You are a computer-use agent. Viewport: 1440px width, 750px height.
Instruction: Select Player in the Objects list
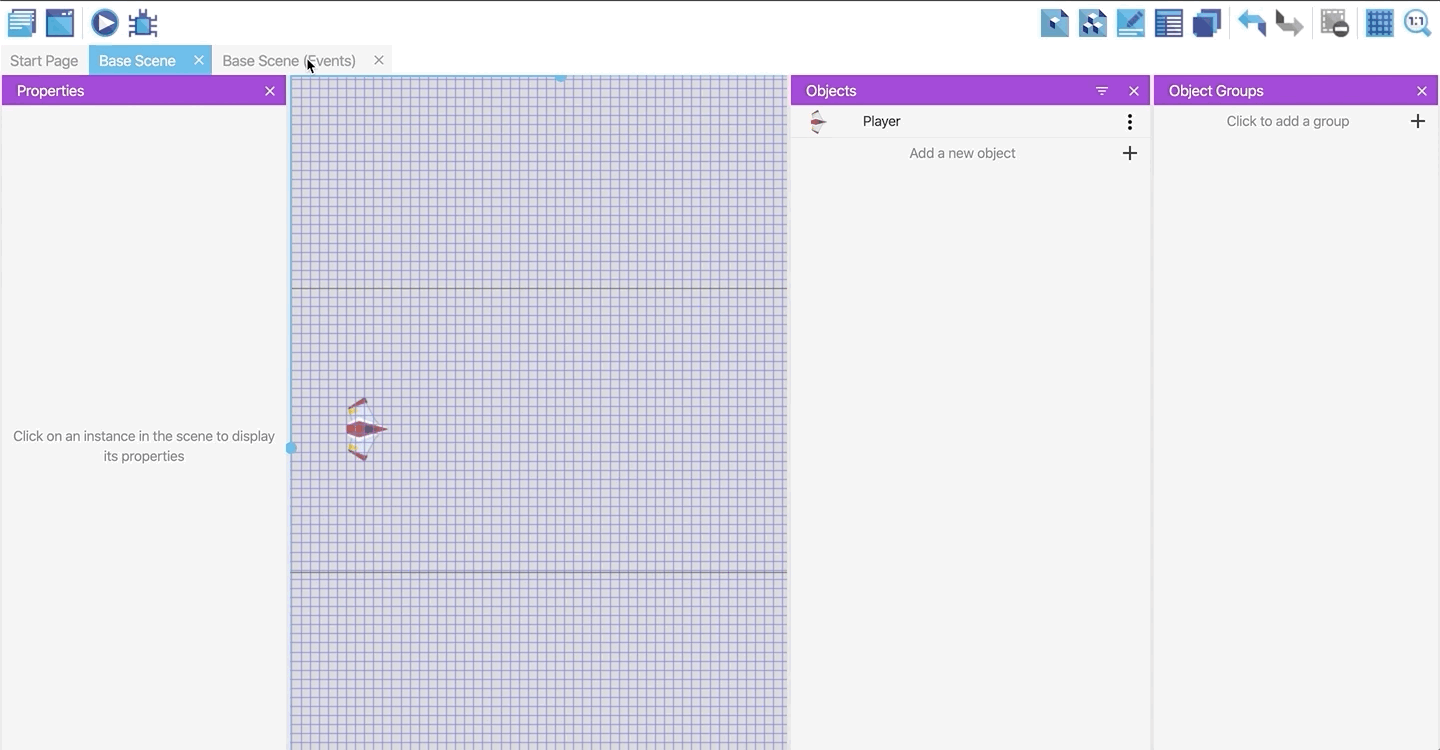(x=881, y=121)
